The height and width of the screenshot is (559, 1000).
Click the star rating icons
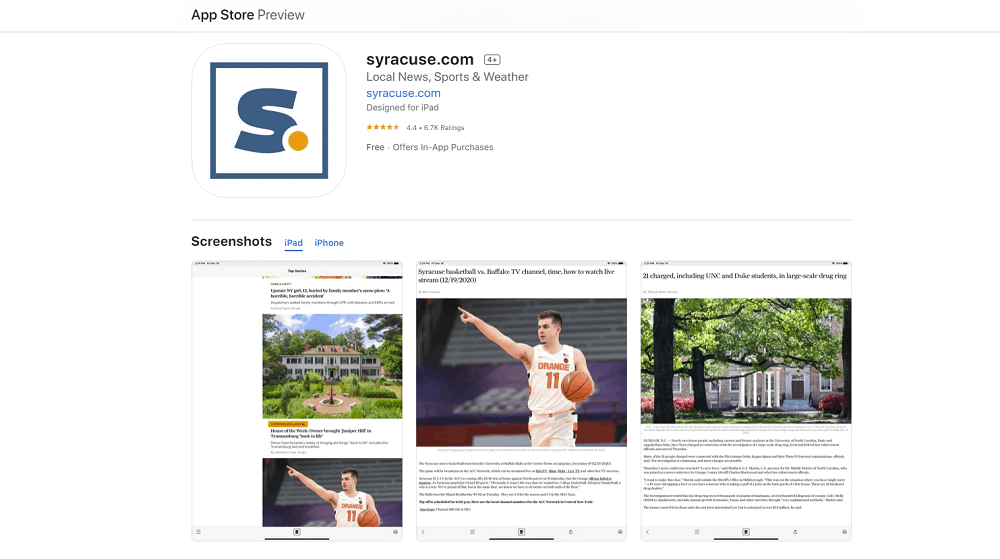click(x=383, y=127)
